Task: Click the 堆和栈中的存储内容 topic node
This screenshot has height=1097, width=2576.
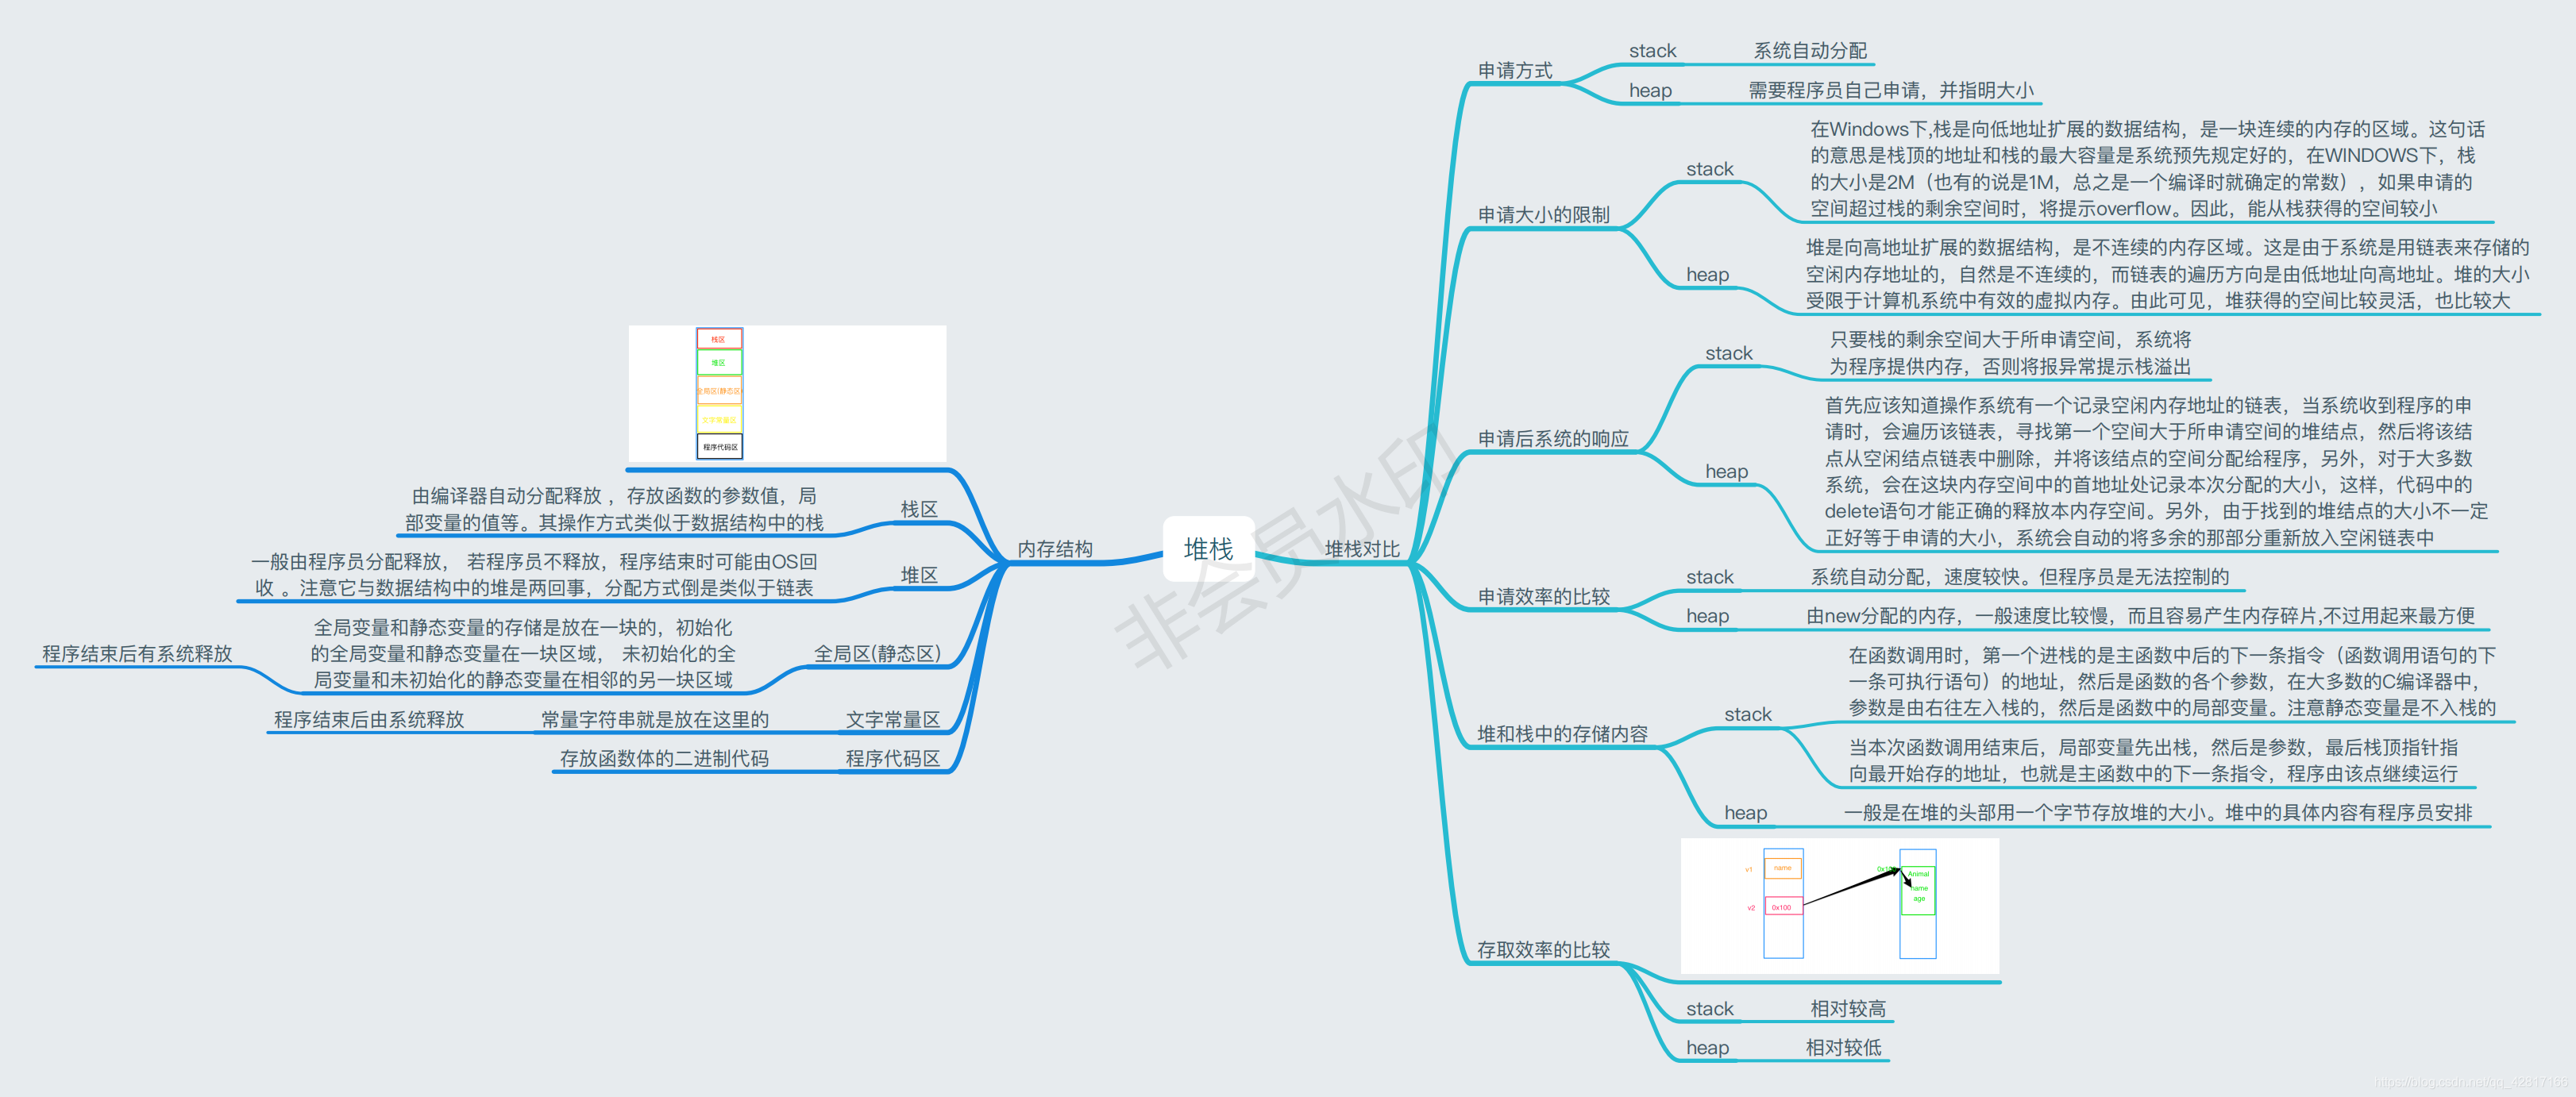Action: (x=1562, y=733)
